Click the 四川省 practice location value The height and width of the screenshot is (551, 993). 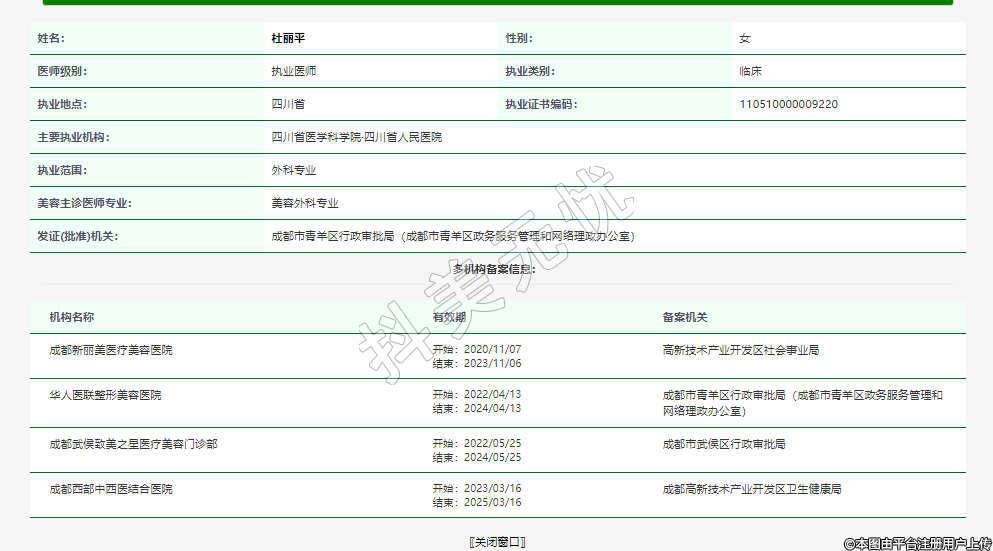point(288,104)
